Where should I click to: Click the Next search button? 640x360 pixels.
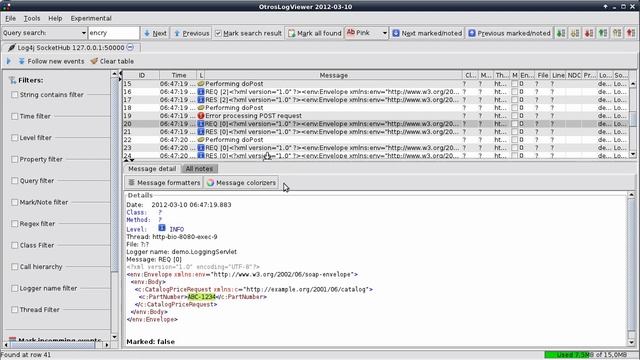(x=155, y=33)
